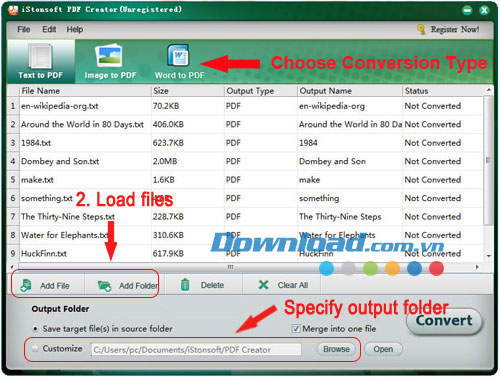Sort by the File Name column header

tap(85, 91)
